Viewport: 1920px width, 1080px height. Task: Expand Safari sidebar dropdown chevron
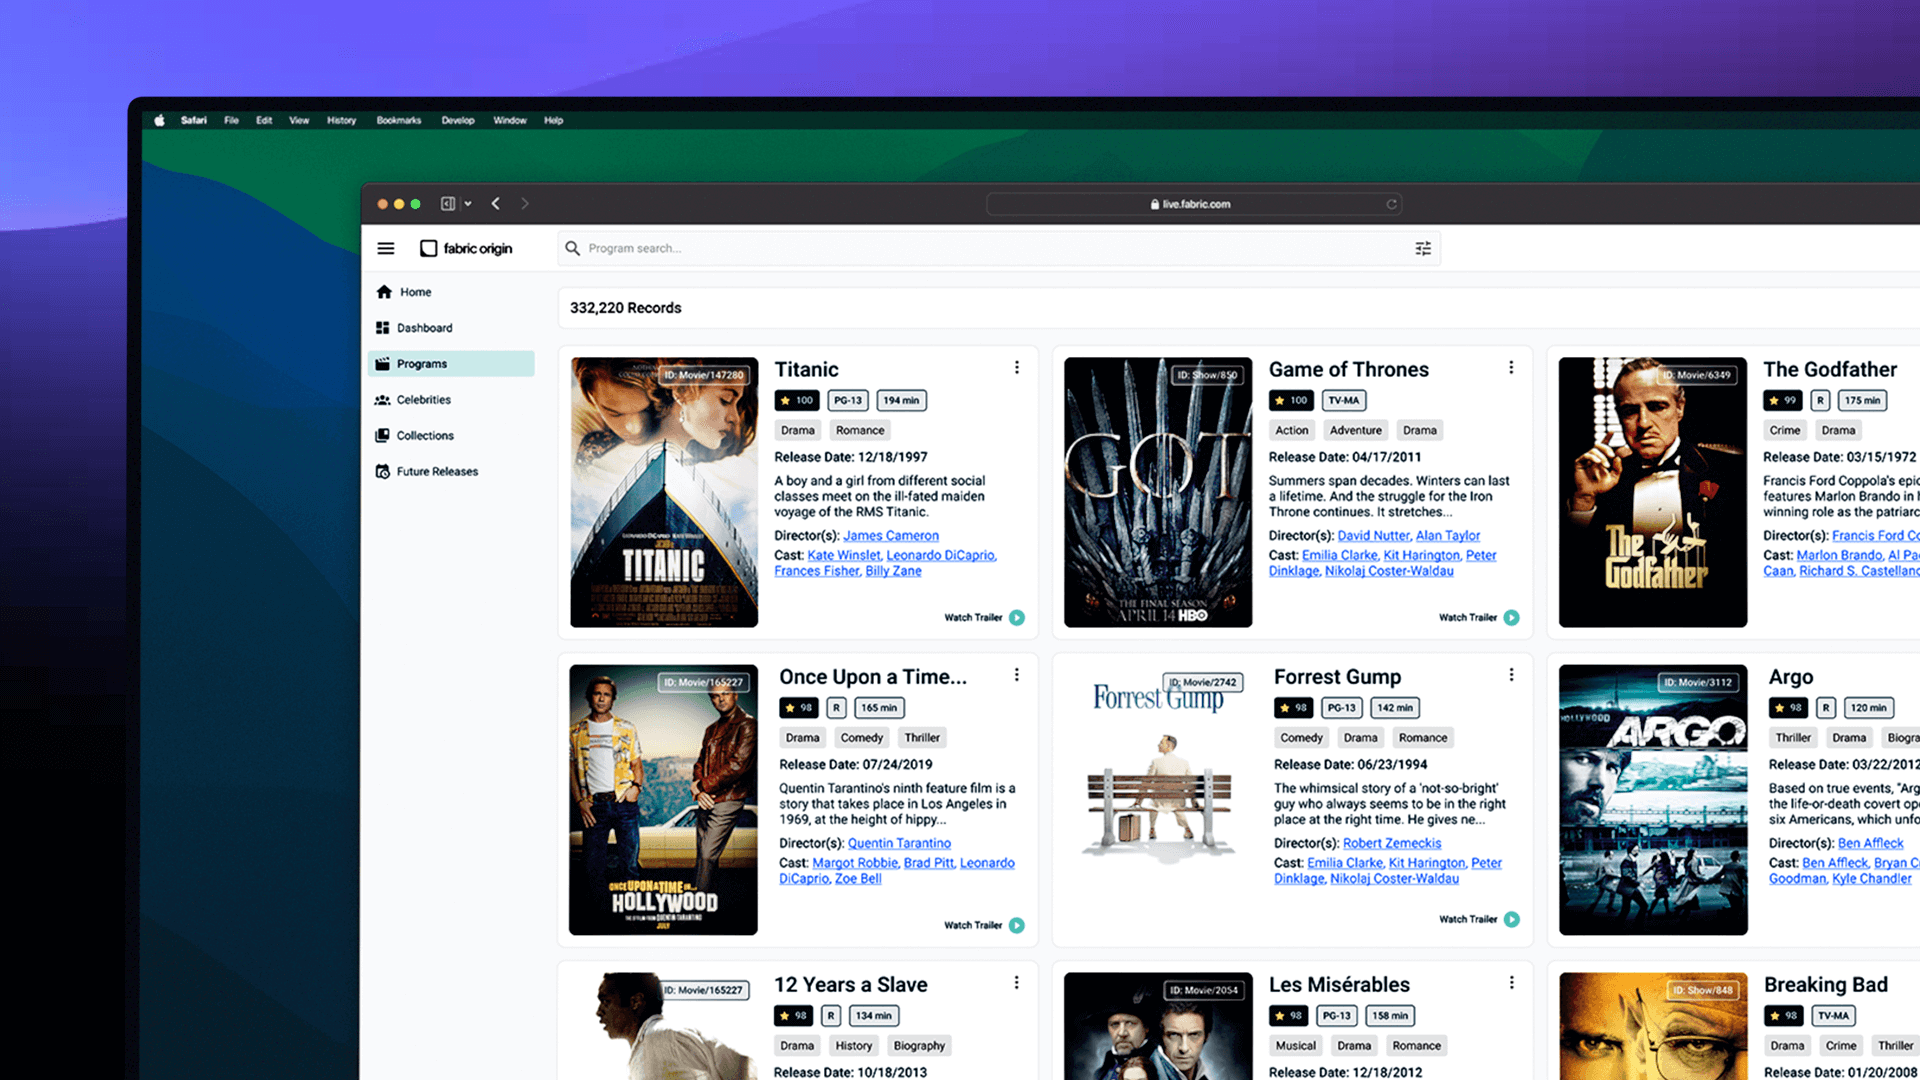(468, 204)
